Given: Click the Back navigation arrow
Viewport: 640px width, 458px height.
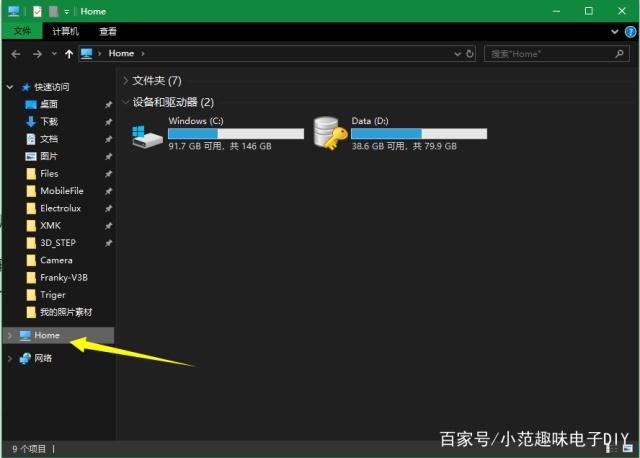Looking at the screenshot, I should pyautogui.click(x=16, y=54).
